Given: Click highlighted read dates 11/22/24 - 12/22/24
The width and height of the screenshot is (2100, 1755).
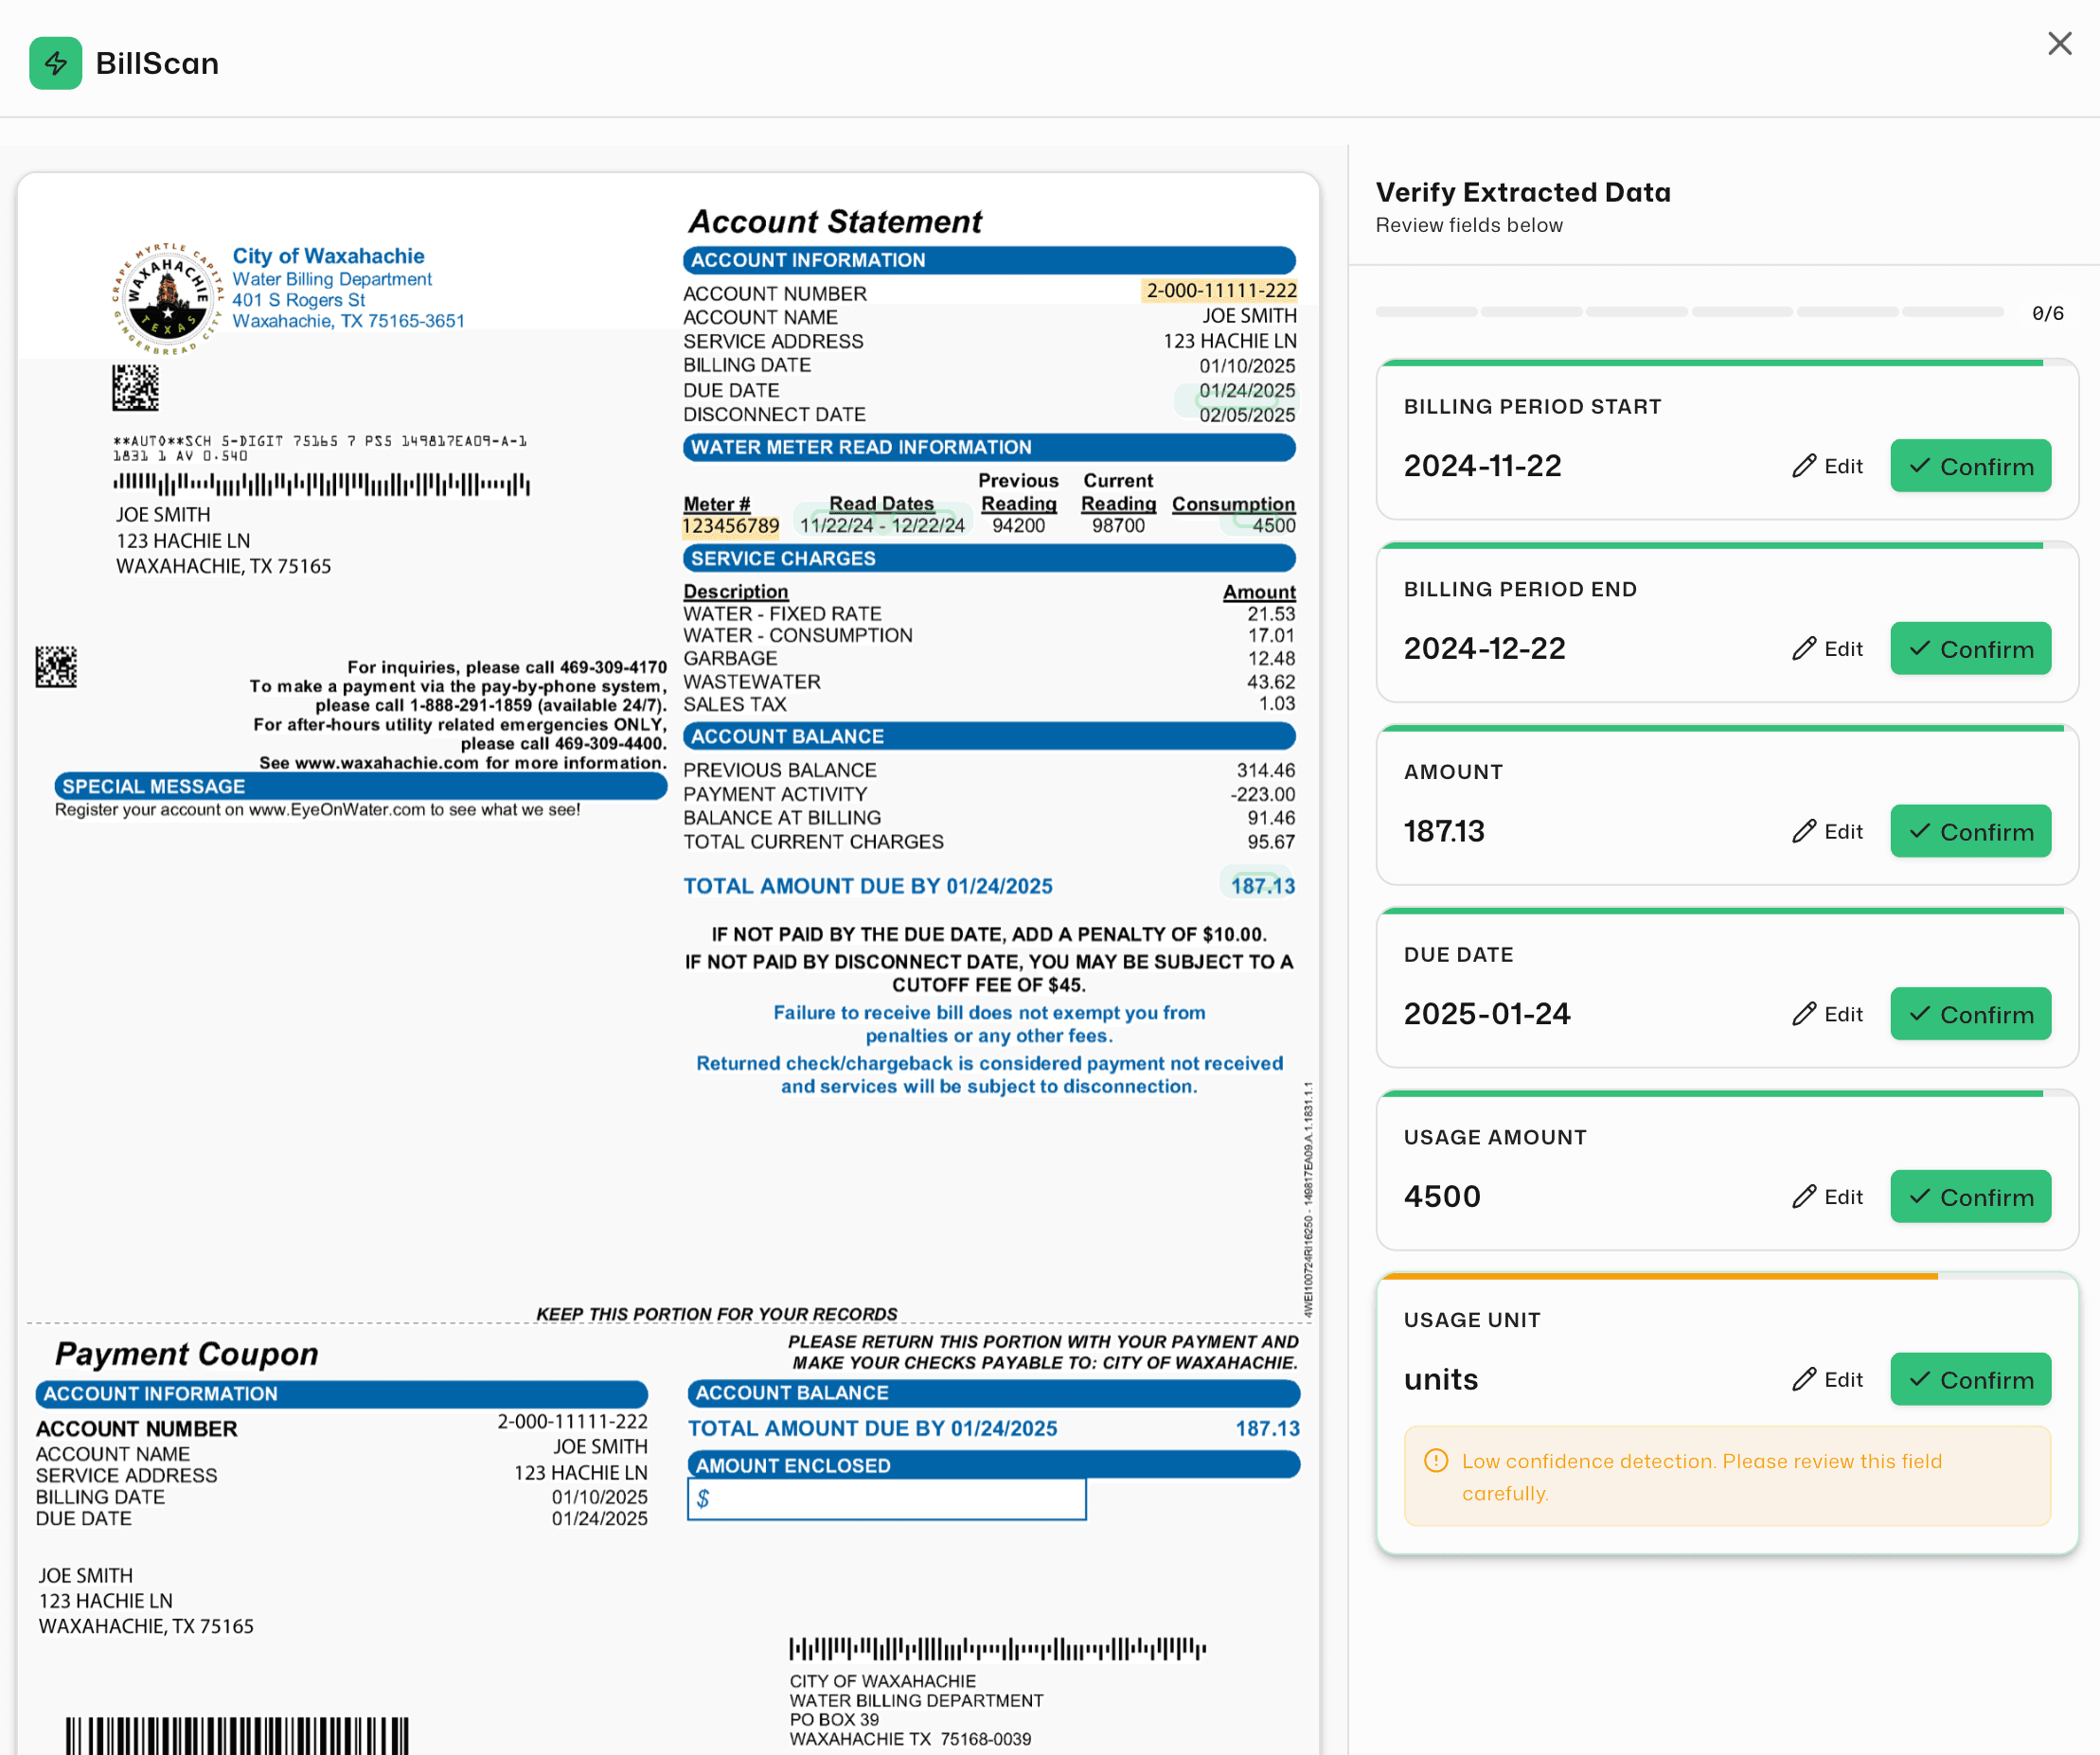Looking at the screenshot, I should tap(881, 525).
